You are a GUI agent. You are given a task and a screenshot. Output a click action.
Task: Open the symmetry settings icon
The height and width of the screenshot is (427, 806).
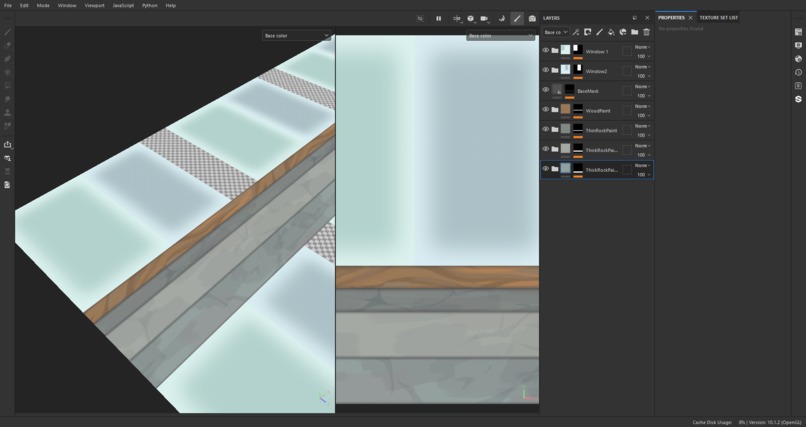pos(456,18)
